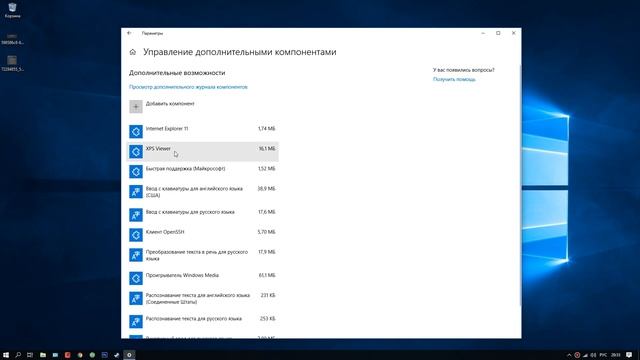Switch input language via РУС indicator
This screenshot has width=640, height=360.
click(x=603, y=355)
